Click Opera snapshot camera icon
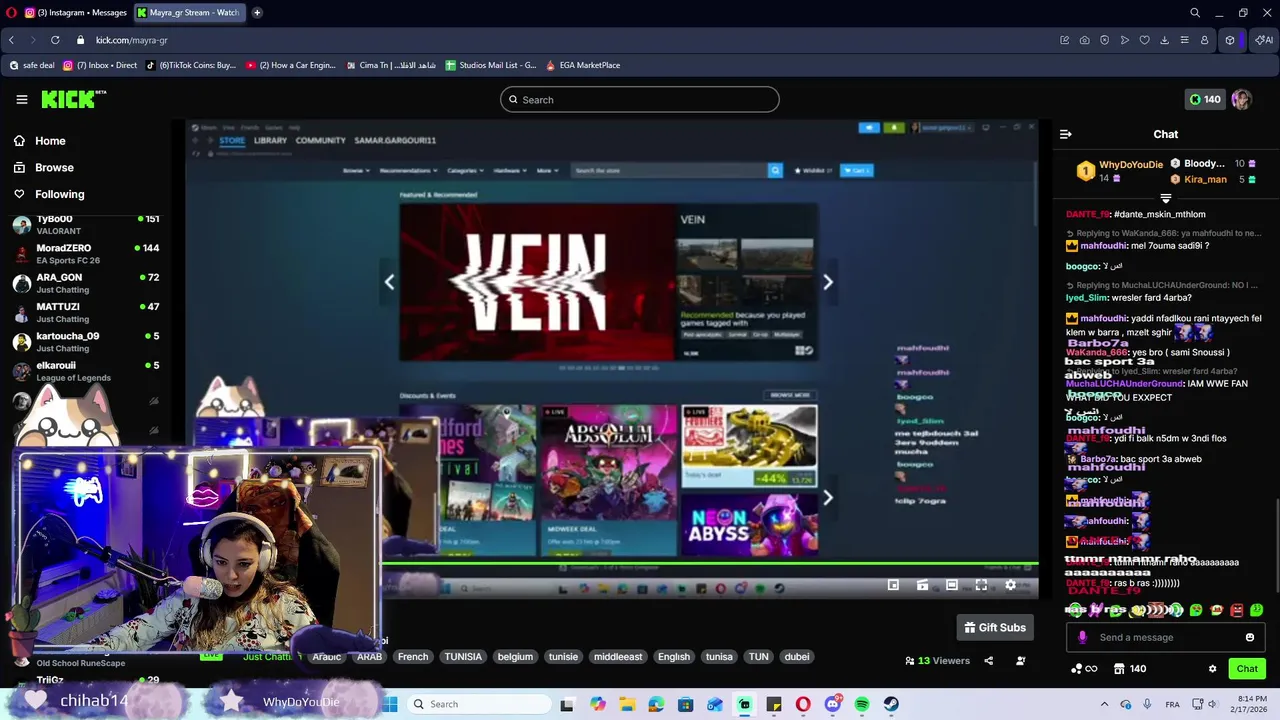This screenshot has width=1280, height=720. tap(1085, 40)
